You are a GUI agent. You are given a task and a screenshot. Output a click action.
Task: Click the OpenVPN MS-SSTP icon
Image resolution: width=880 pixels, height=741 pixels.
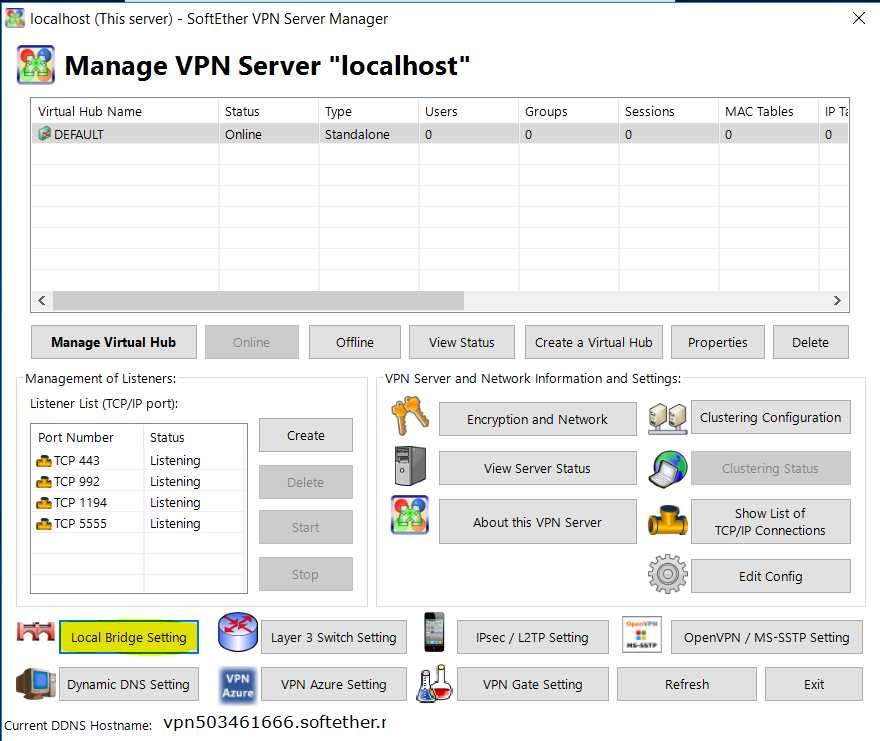point(642,635)
